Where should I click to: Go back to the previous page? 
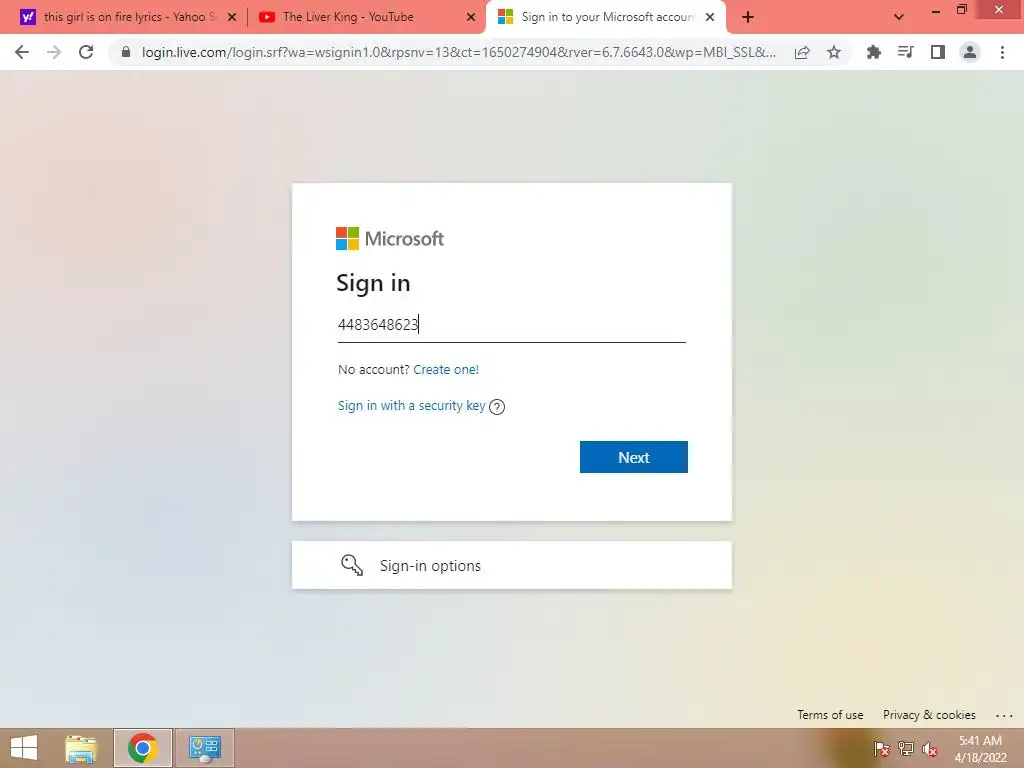pos(22,52)
